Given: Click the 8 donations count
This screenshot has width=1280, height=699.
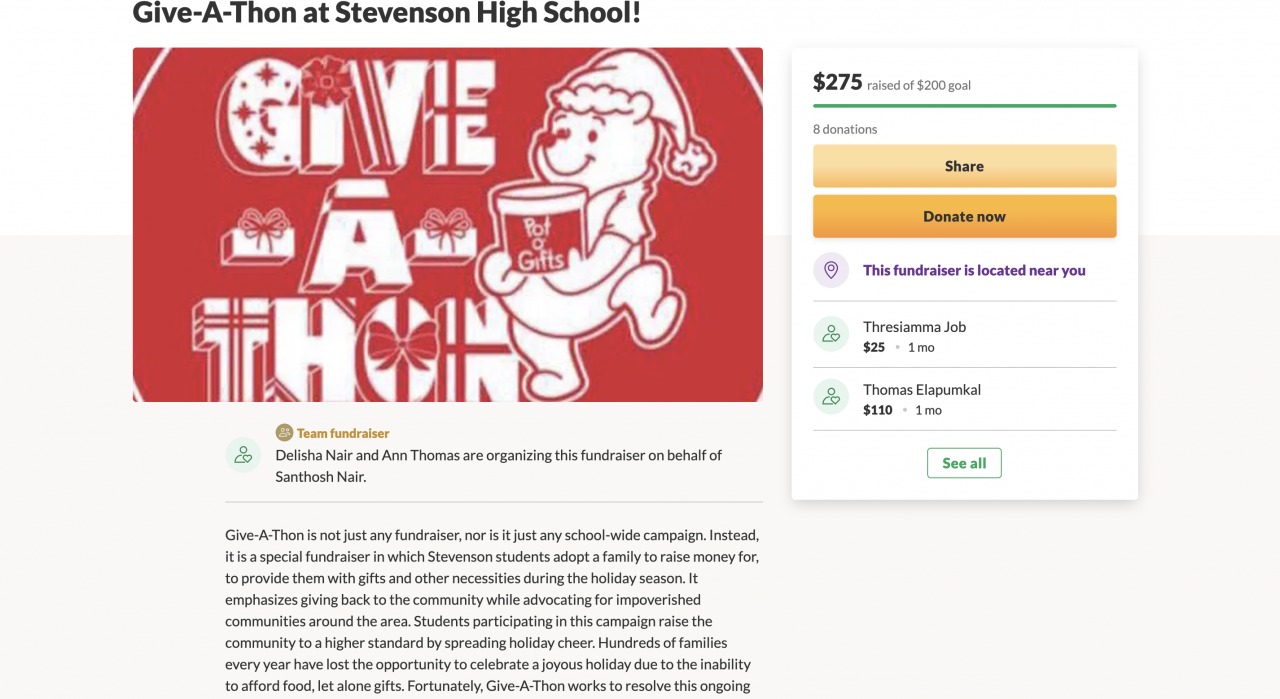Looking at the screenshot, I should (x=845, y=129).
